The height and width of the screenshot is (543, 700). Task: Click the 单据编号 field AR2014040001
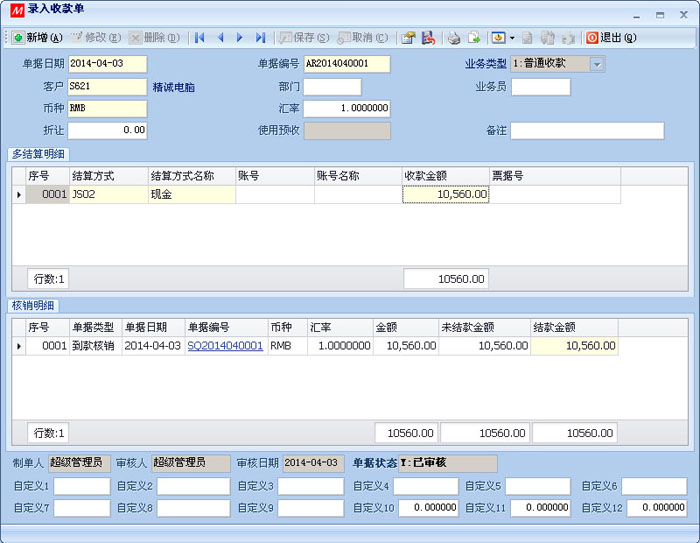pos(347,64)
